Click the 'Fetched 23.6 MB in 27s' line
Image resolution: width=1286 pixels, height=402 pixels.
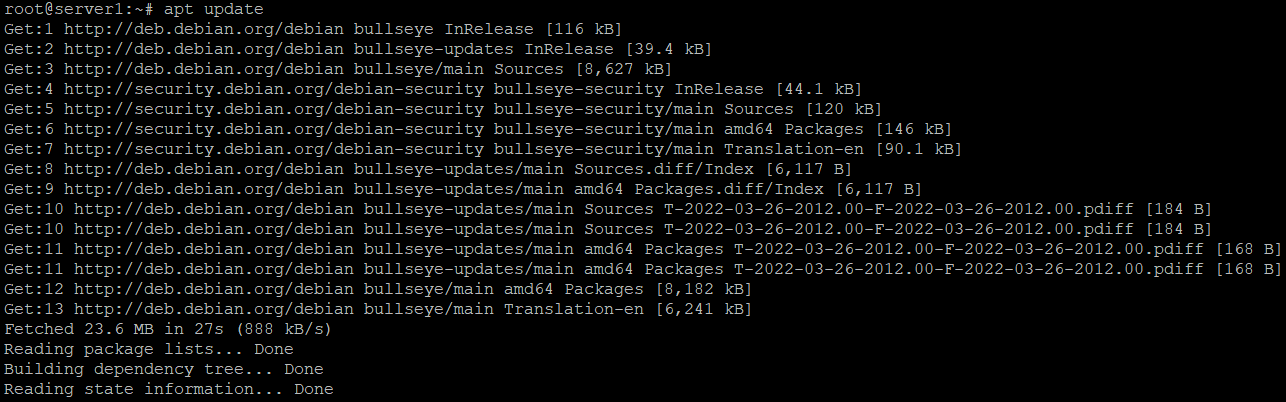168,329
